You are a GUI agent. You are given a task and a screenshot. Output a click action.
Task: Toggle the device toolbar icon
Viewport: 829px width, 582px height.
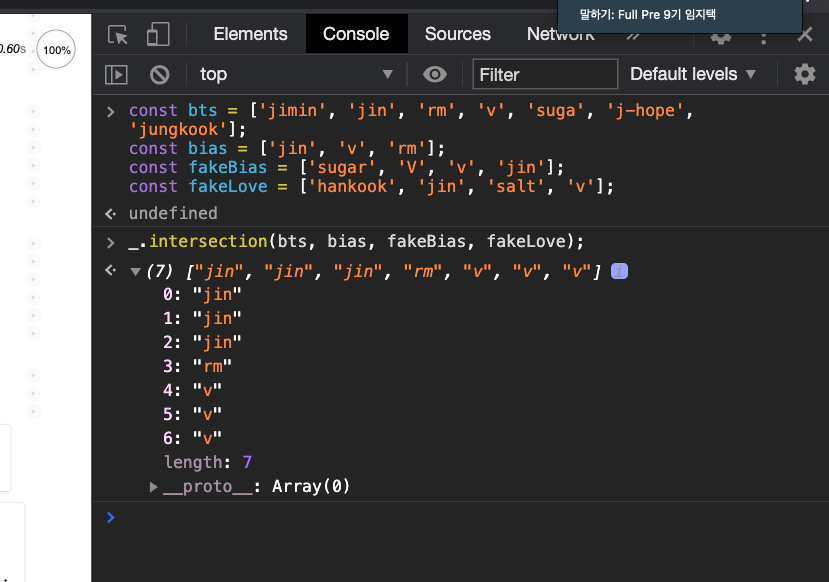pos(158,34)
